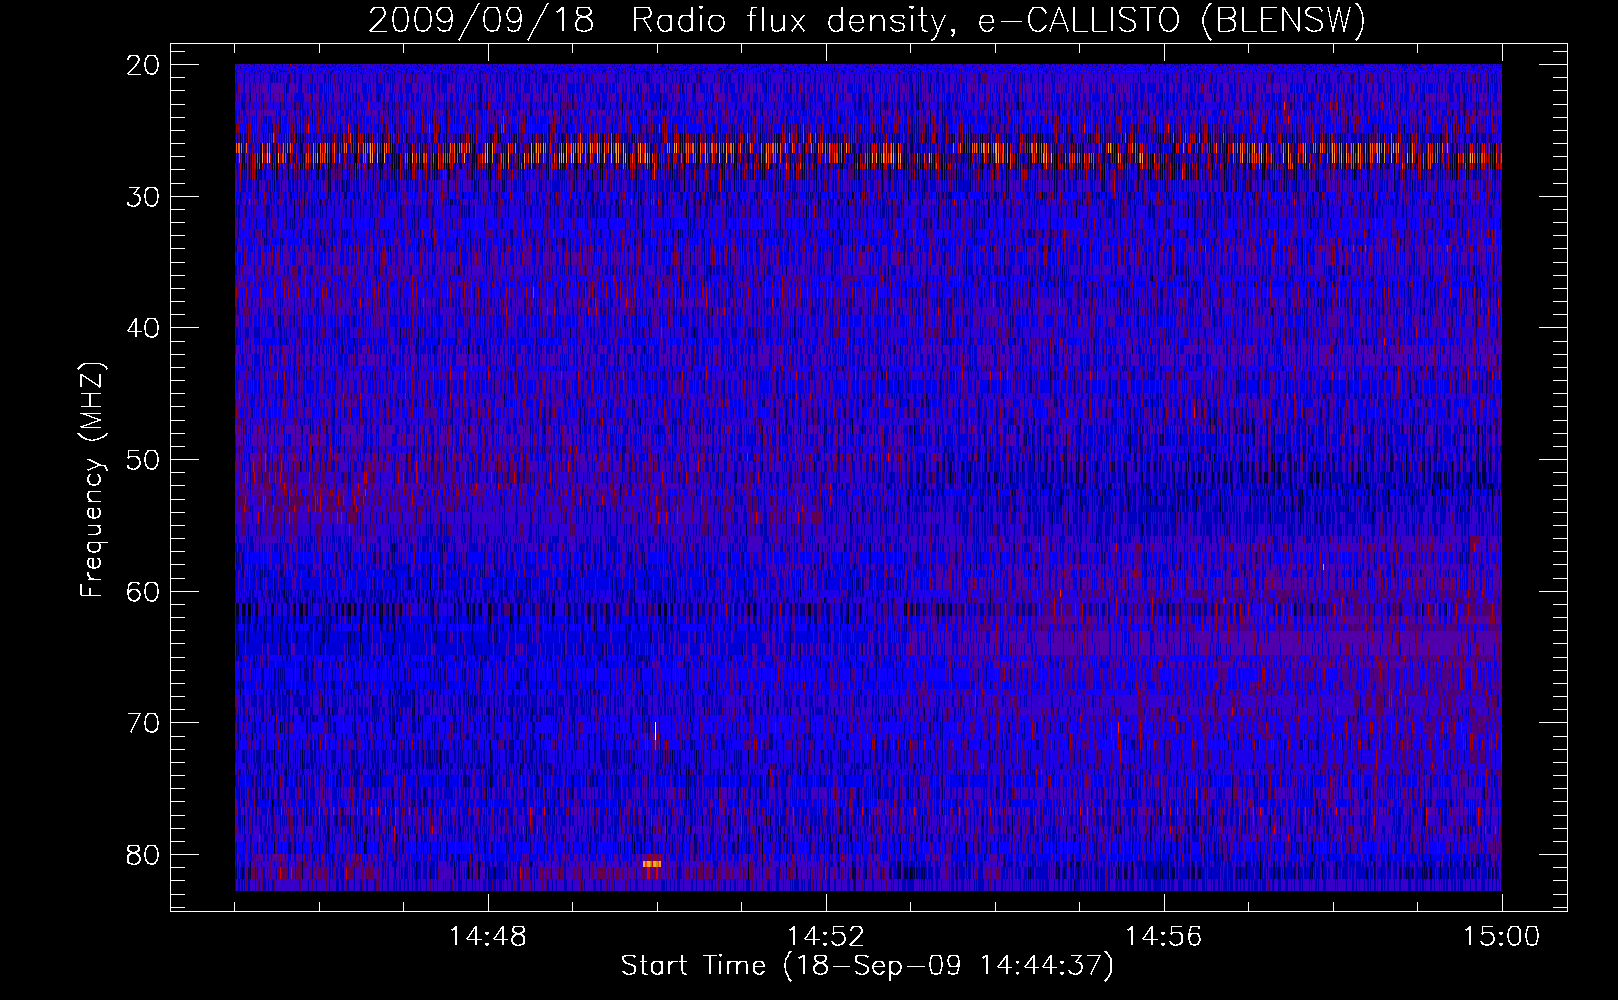This screenshot has width=1618, height=1000.
Task: Click the 'Start Time (18-Sep-09 14:44:37)' label
Action: tap(867, 966)
